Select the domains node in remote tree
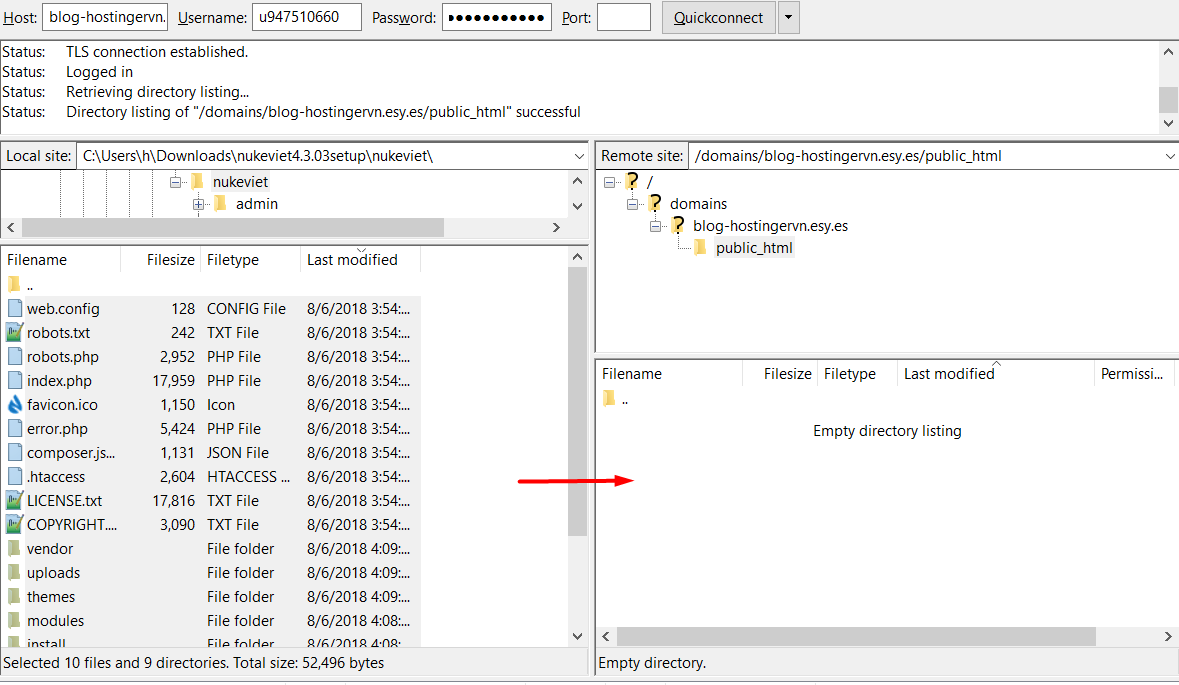This screenshot has width=1179, height=685. 699,204
